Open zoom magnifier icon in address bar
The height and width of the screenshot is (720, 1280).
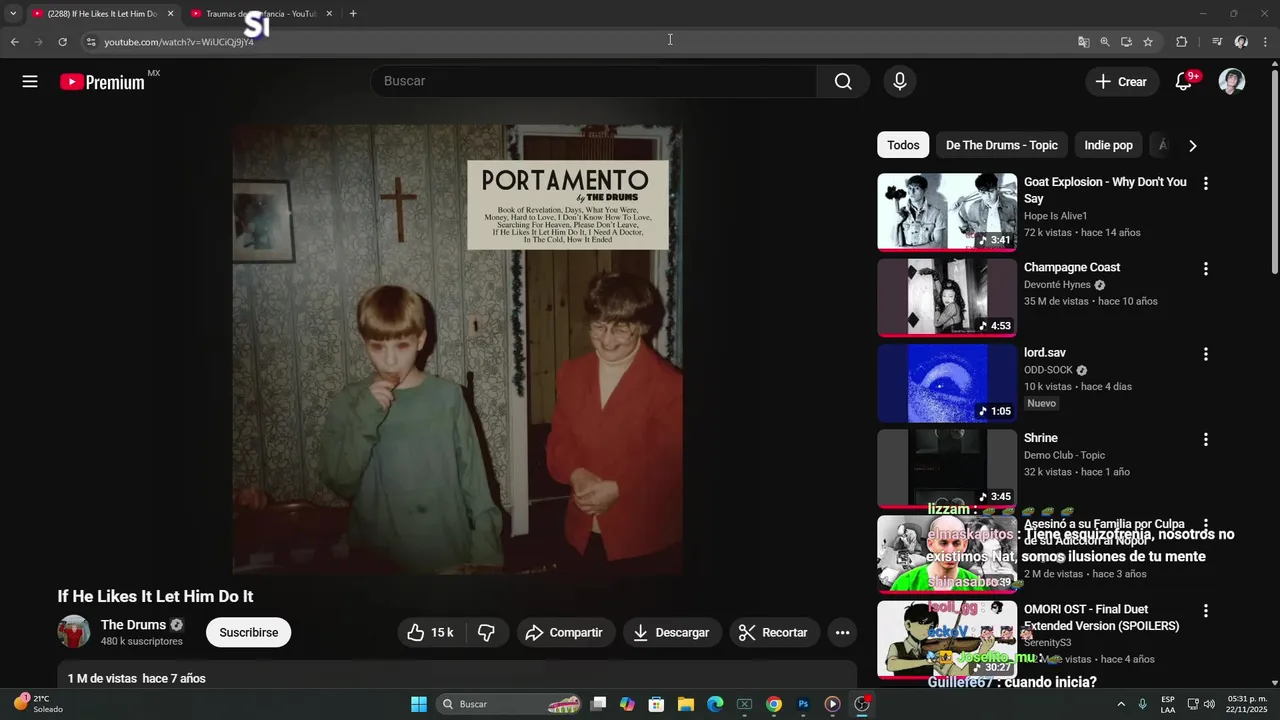(x=1105, y=42)
